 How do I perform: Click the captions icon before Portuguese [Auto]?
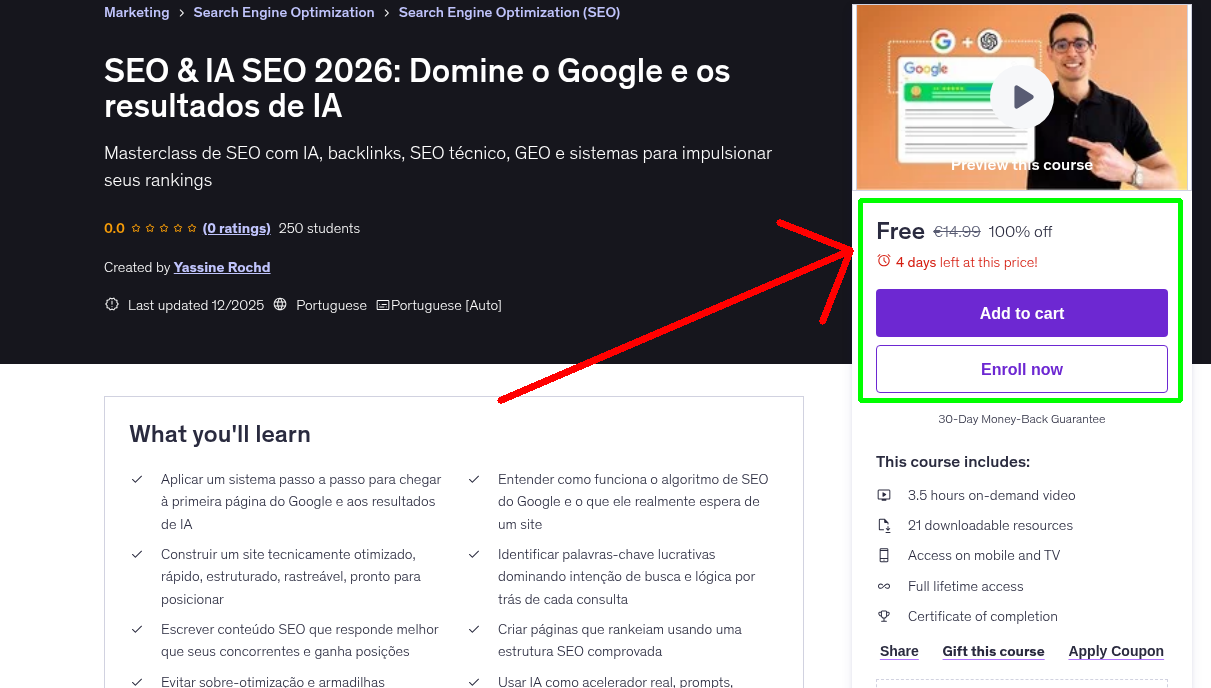tap(383, 305)
